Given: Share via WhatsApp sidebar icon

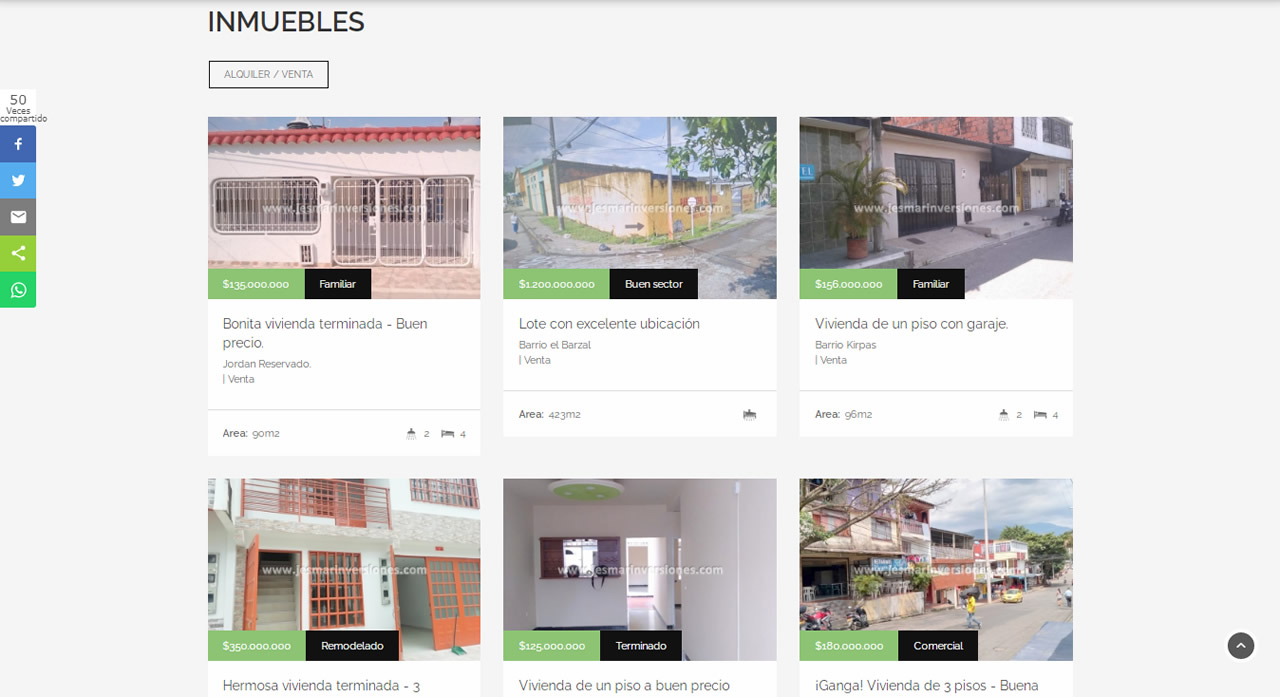Looking at the screenshot, I should (x=18, y=290).
